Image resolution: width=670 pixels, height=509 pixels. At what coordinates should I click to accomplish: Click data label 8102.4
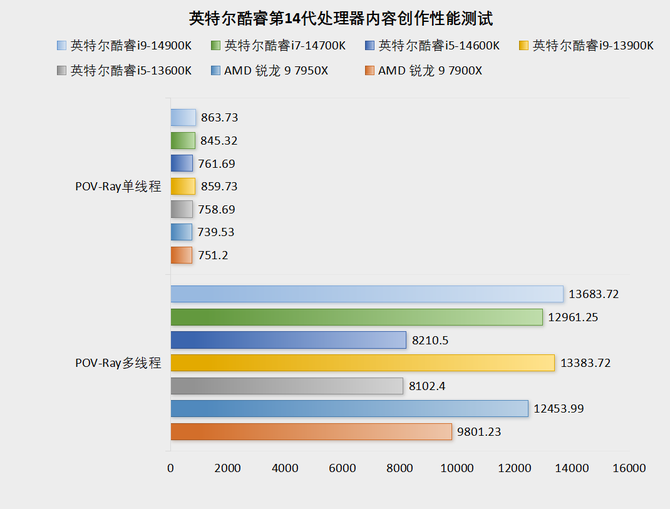(427, 386)
